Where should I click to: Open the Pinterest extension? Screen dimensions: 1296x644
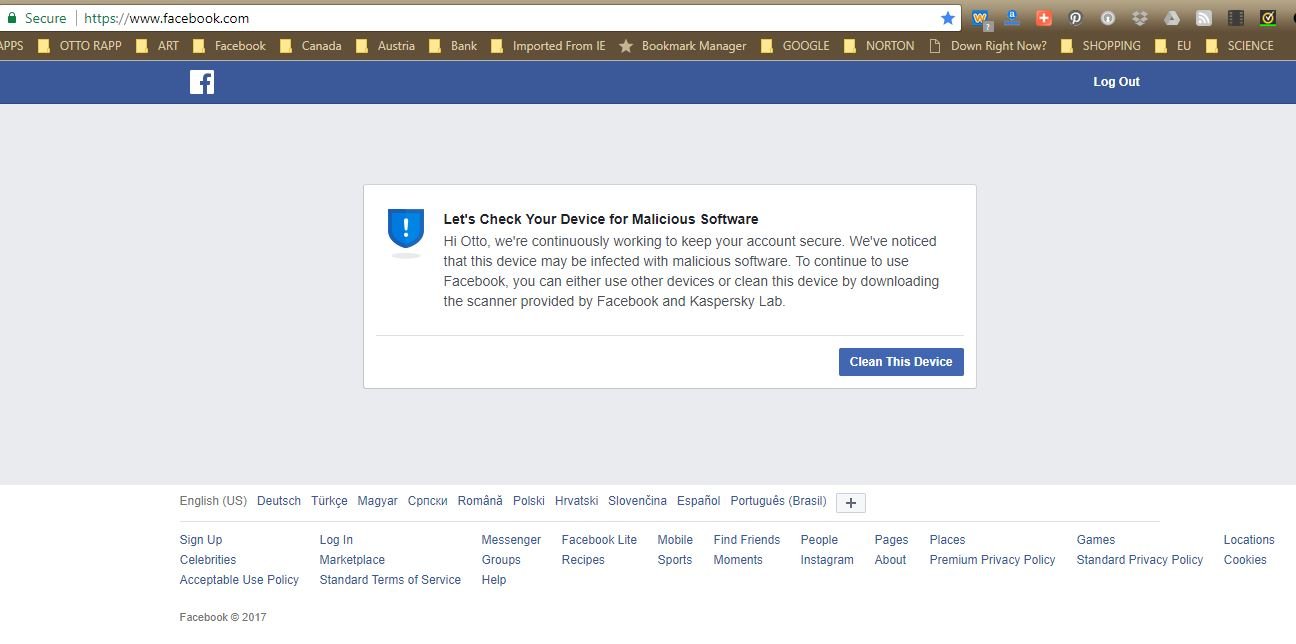tap(1076, 18)
